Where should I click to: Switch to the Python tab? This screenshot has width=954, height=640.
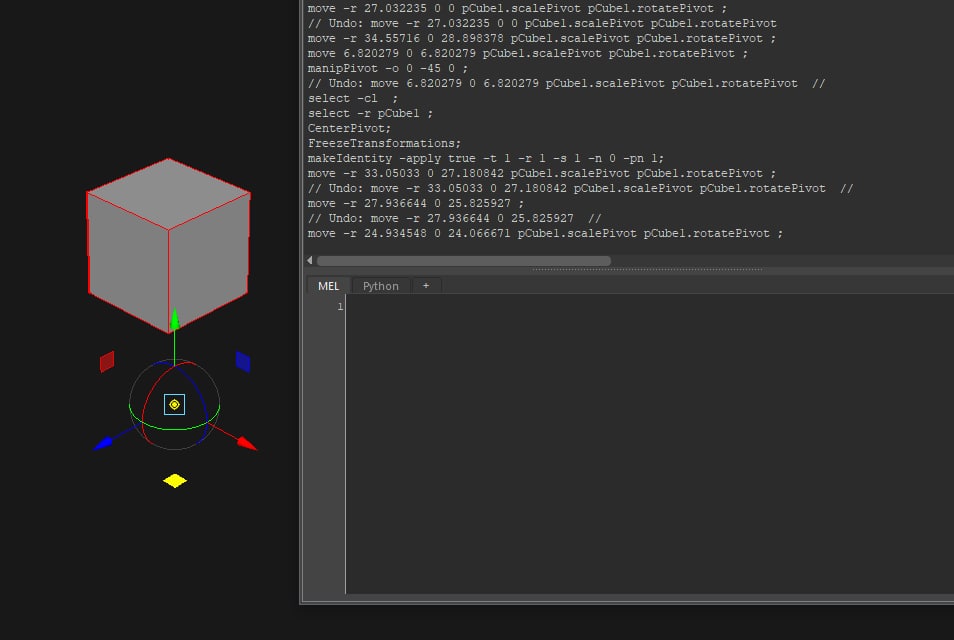tap(380, 286)
